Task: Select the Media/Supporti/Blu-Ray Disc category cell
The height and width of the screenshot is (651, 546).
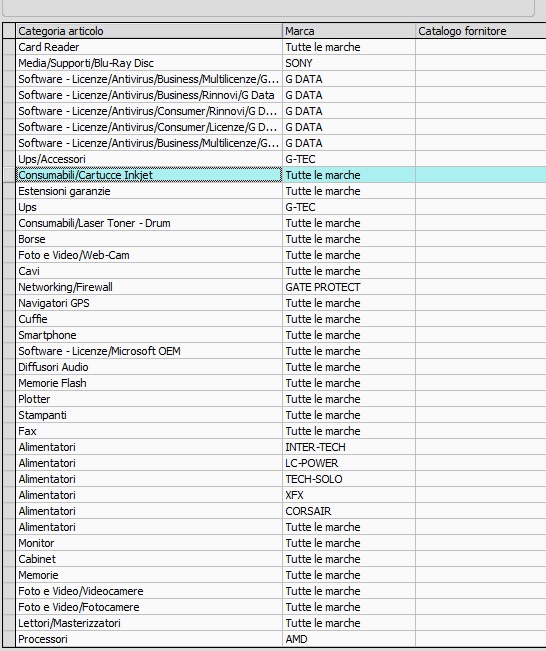Action: (x=149, y=63)
